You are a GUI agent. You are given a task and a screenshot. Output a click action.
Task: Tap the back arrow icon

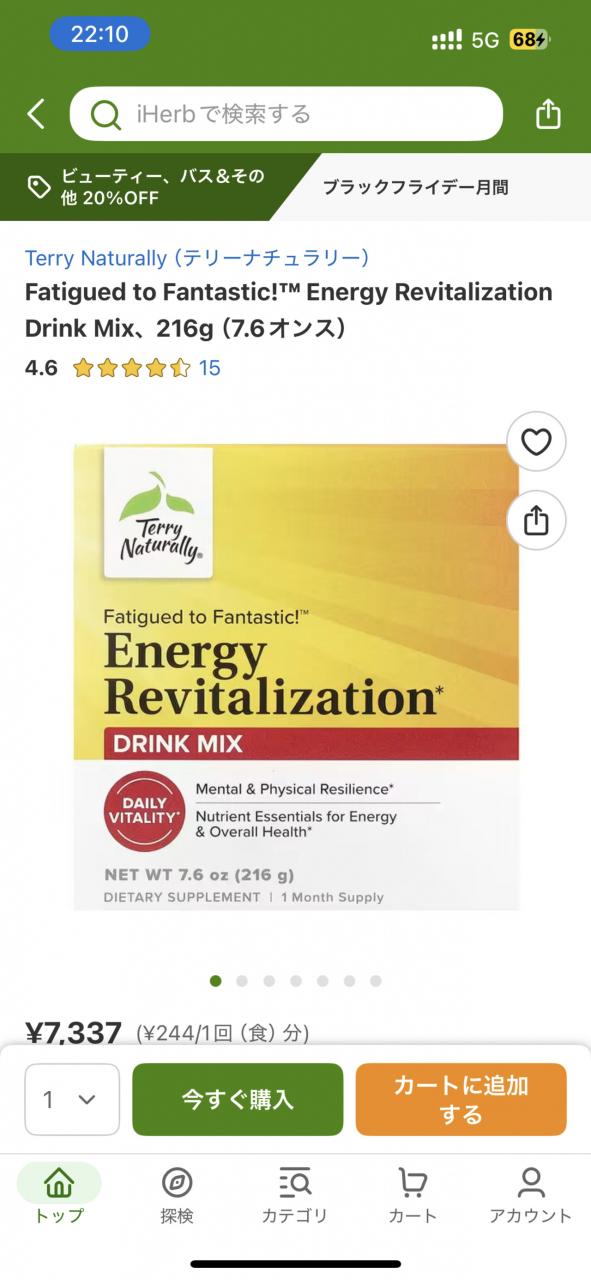click(x=36, y=114)
